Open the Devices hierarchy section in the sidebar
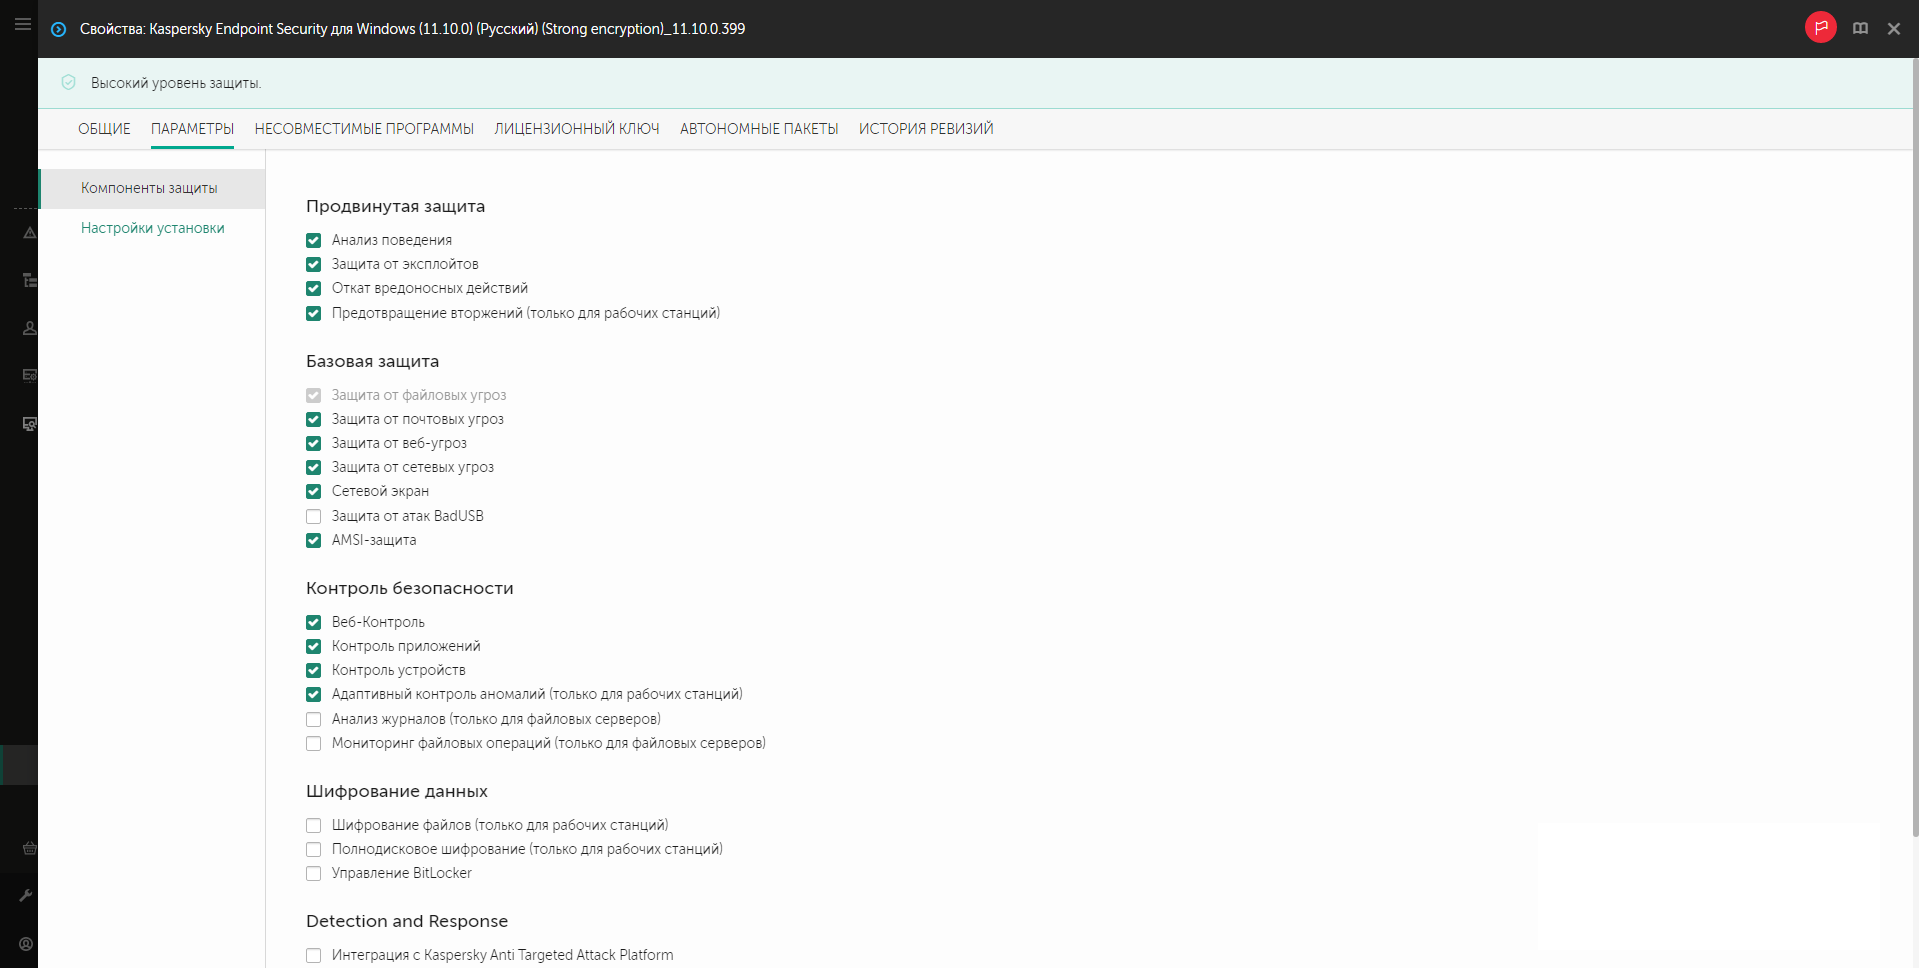Image resolution: width=1919 pixels, height=968 pixels. 29,281
